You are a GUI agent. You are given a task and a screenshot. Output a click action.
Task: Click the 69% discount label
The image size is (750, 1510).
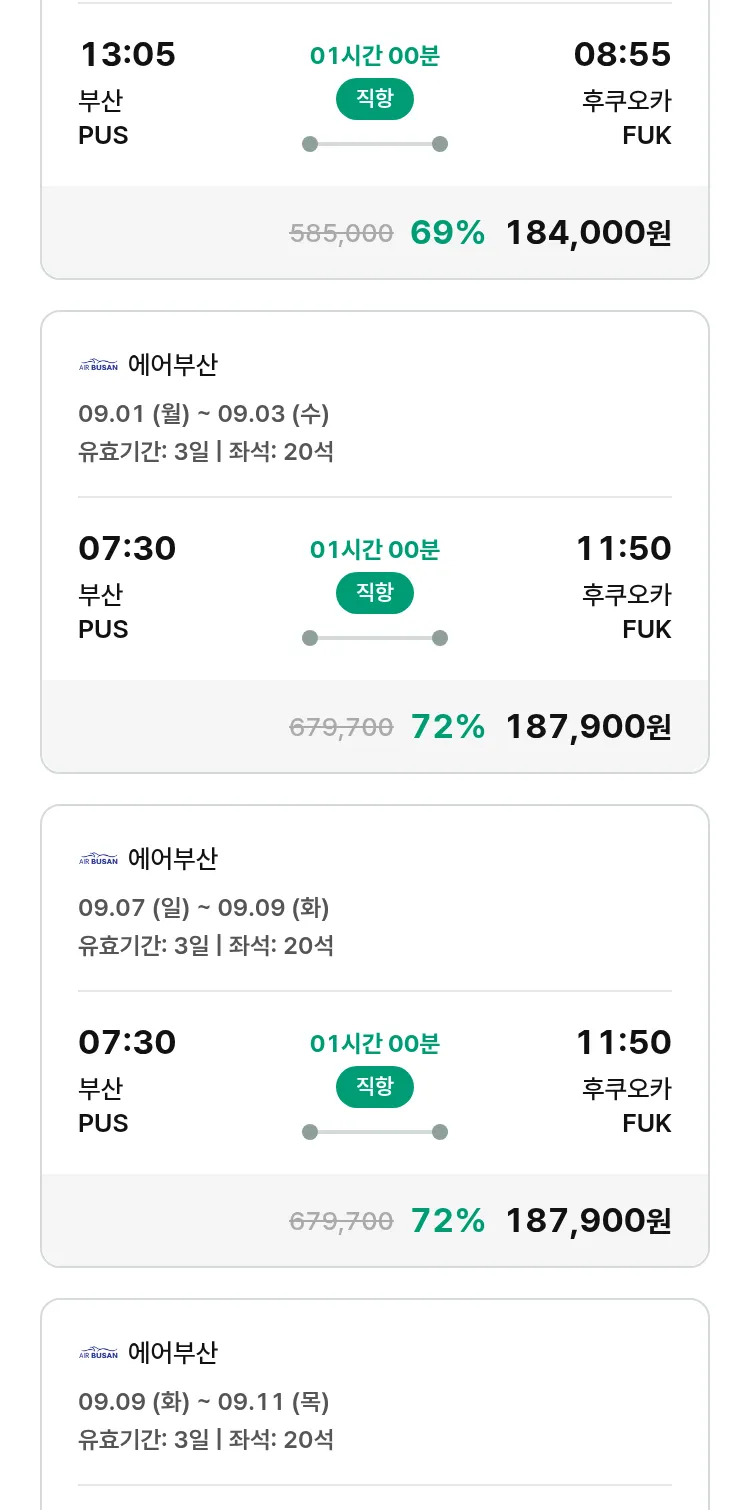pyautogui.click(x=447, y=233)
